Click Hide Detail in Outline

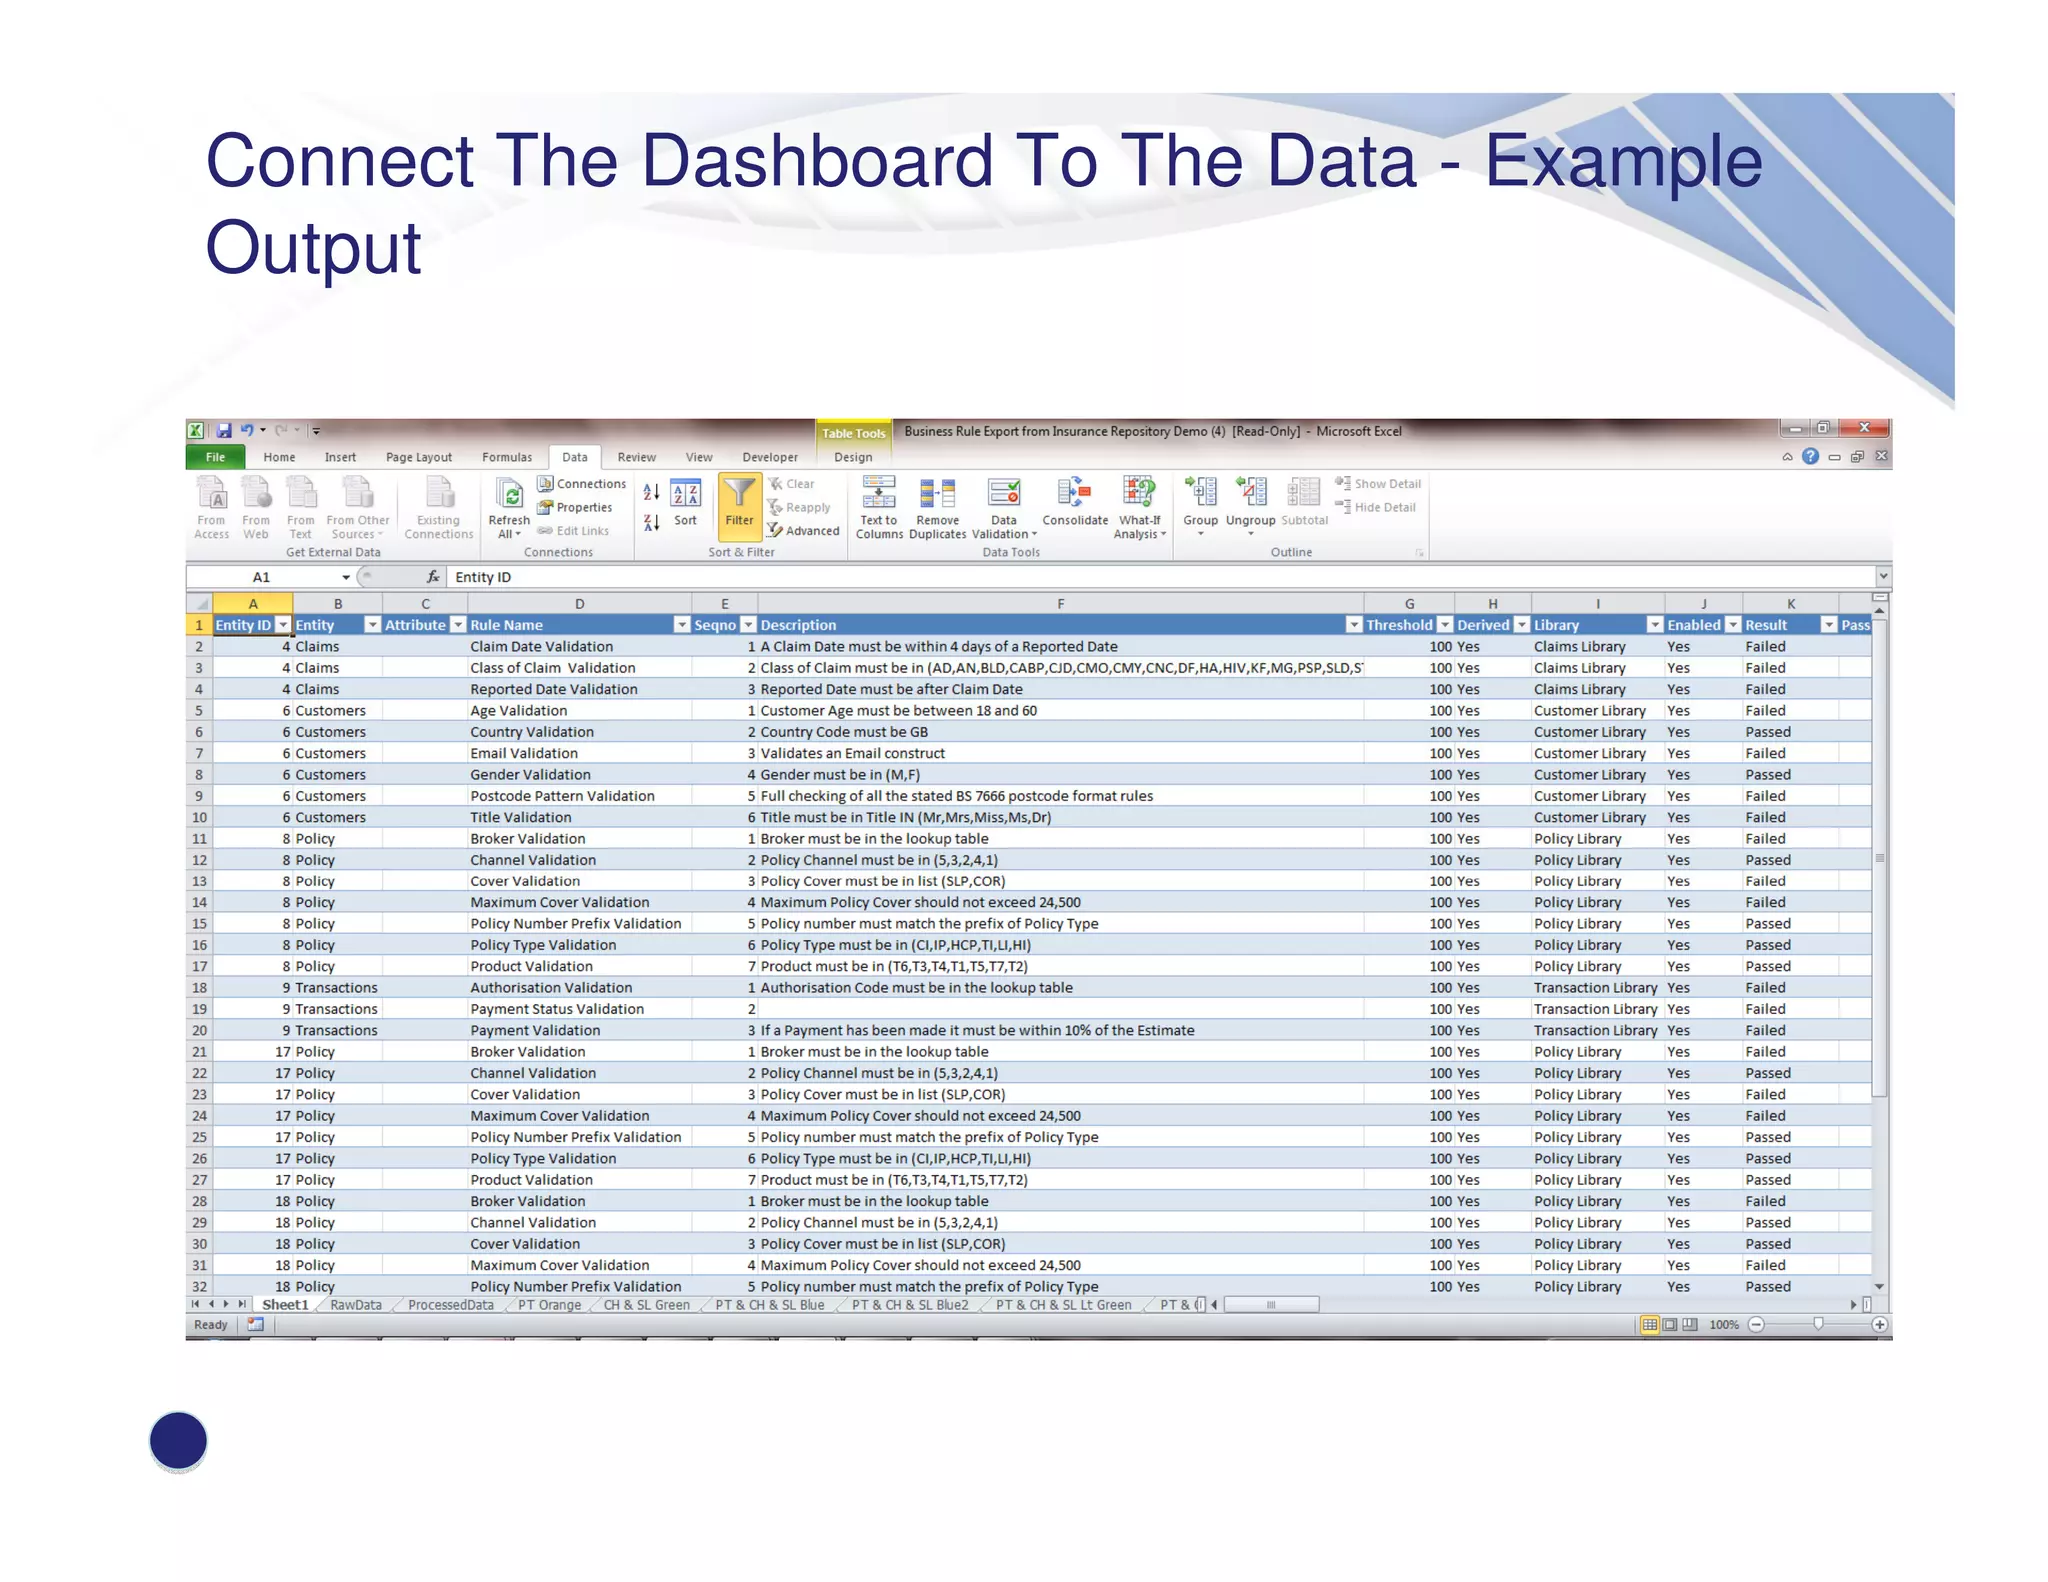click(1375, 508)
